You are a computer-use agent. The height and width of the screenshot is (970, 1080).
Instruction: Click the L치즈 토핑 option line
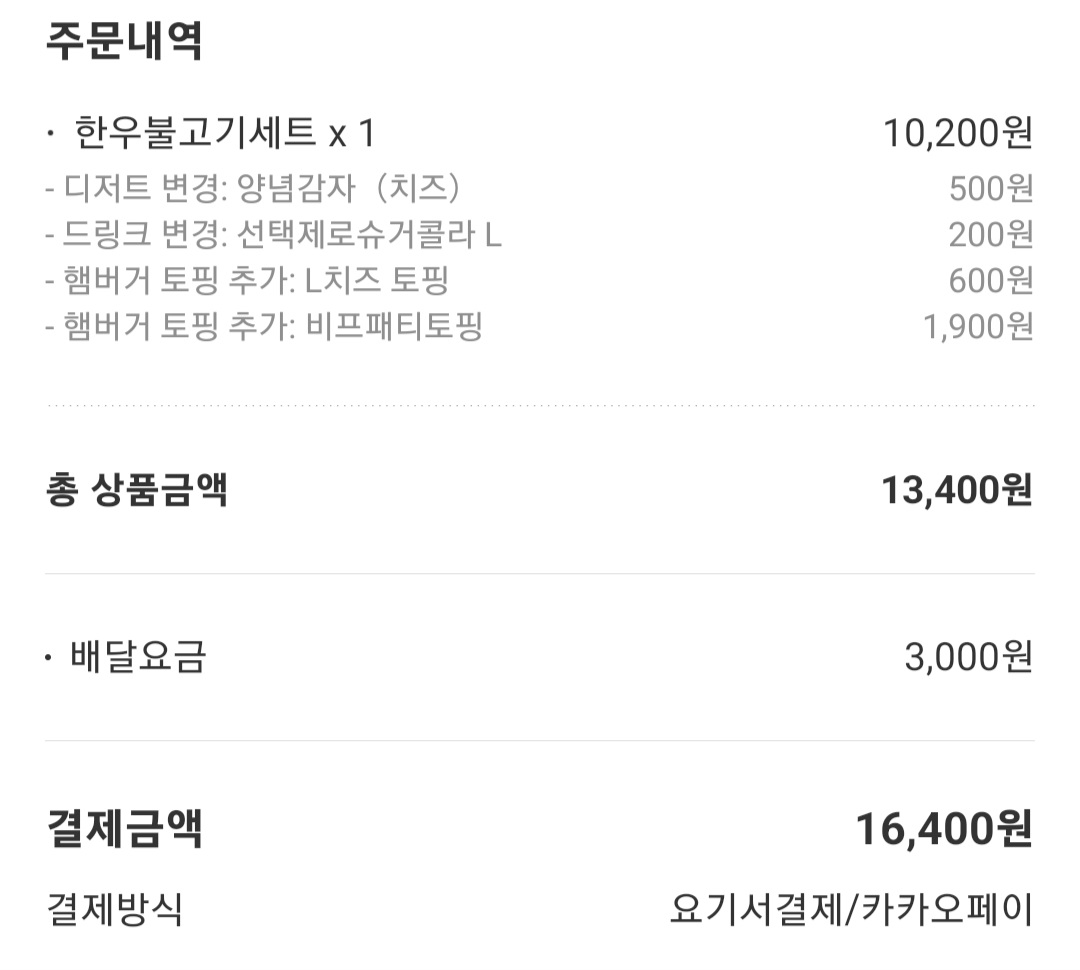247,280
